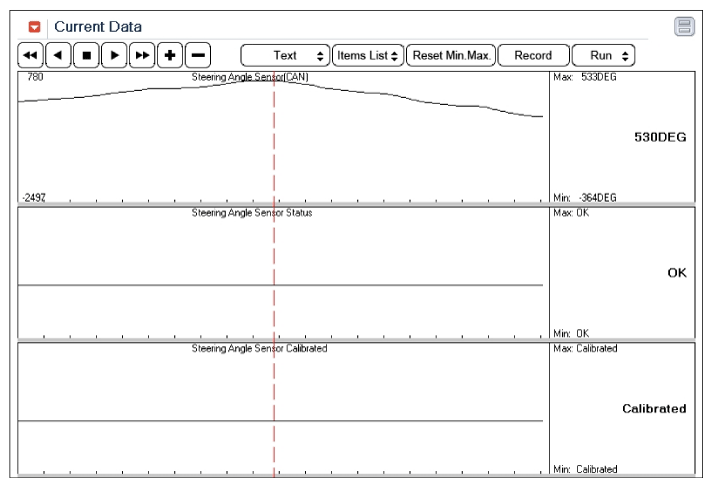Click the Min: -364DEG value

[x=585, y=198]
